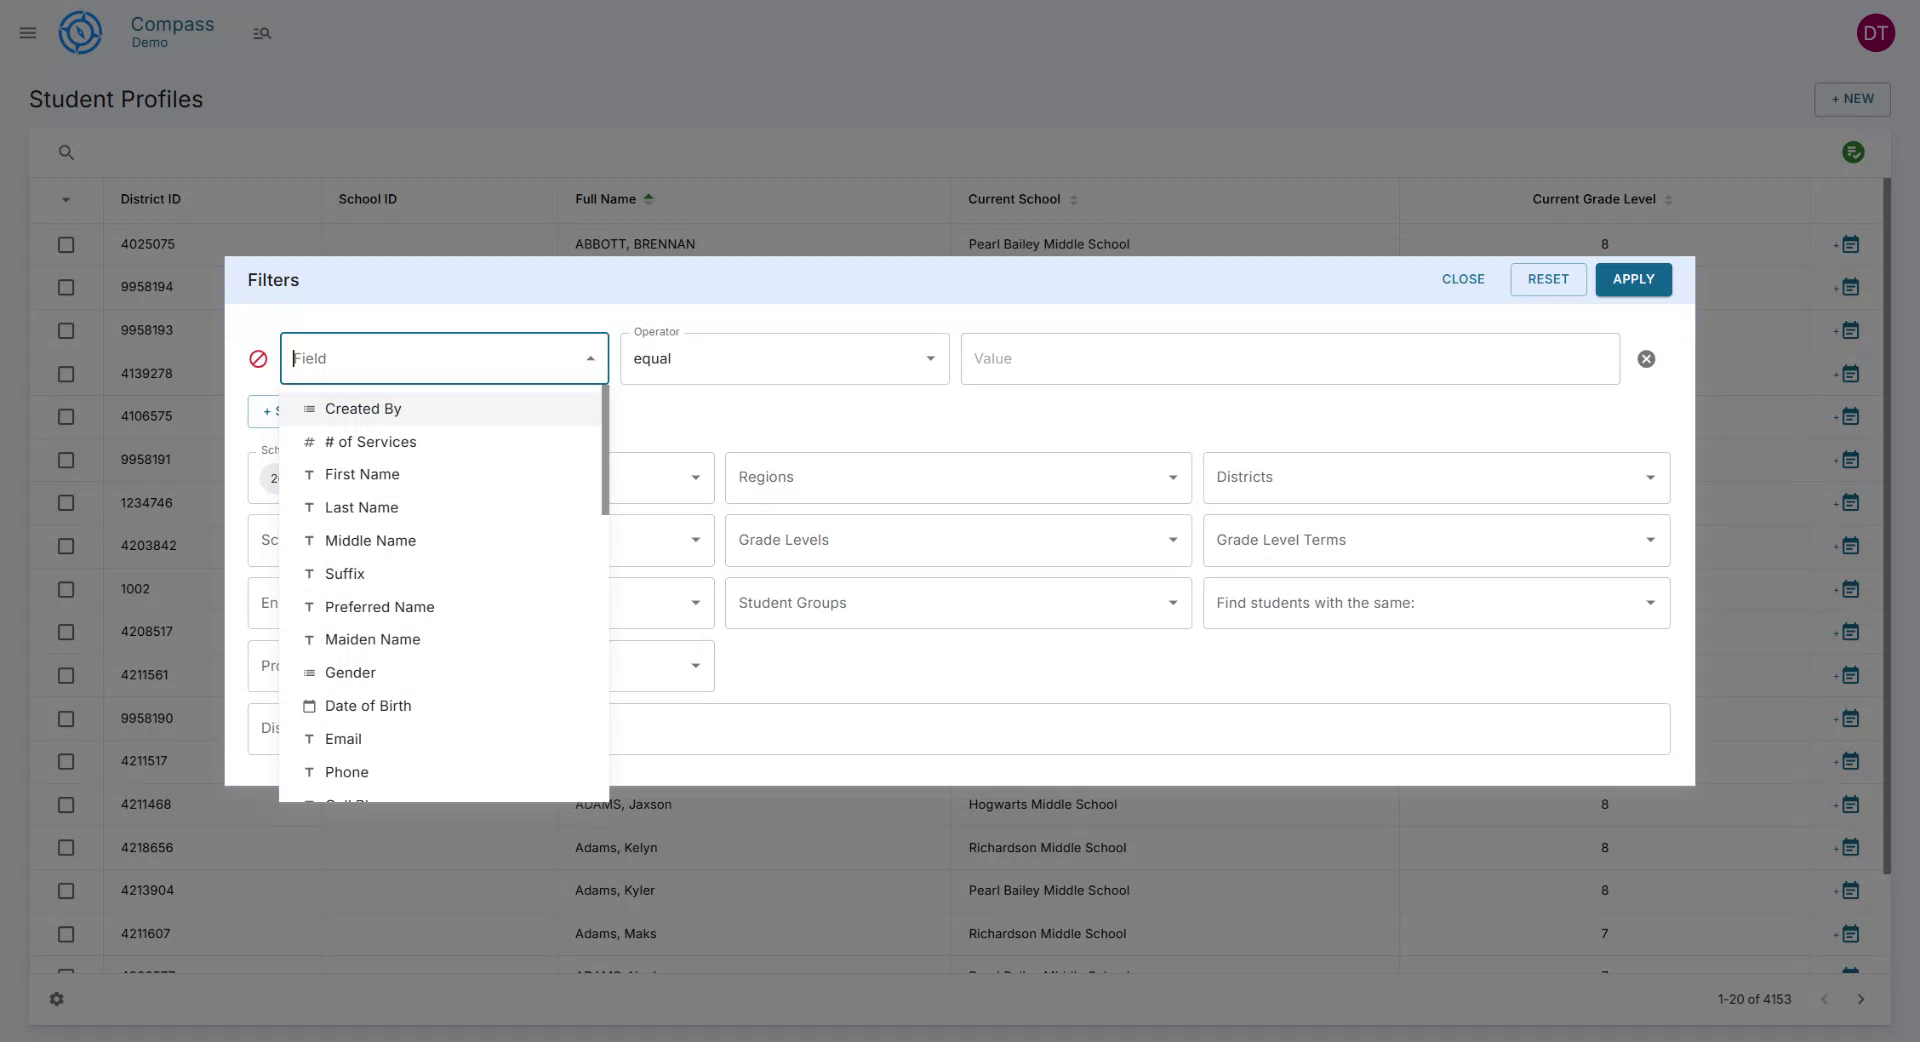The height and width of the screenshot is (1042, 1920).
Task: Open the DT user avatar menu
Action: pyautogui.click(x=1877, y=32)
